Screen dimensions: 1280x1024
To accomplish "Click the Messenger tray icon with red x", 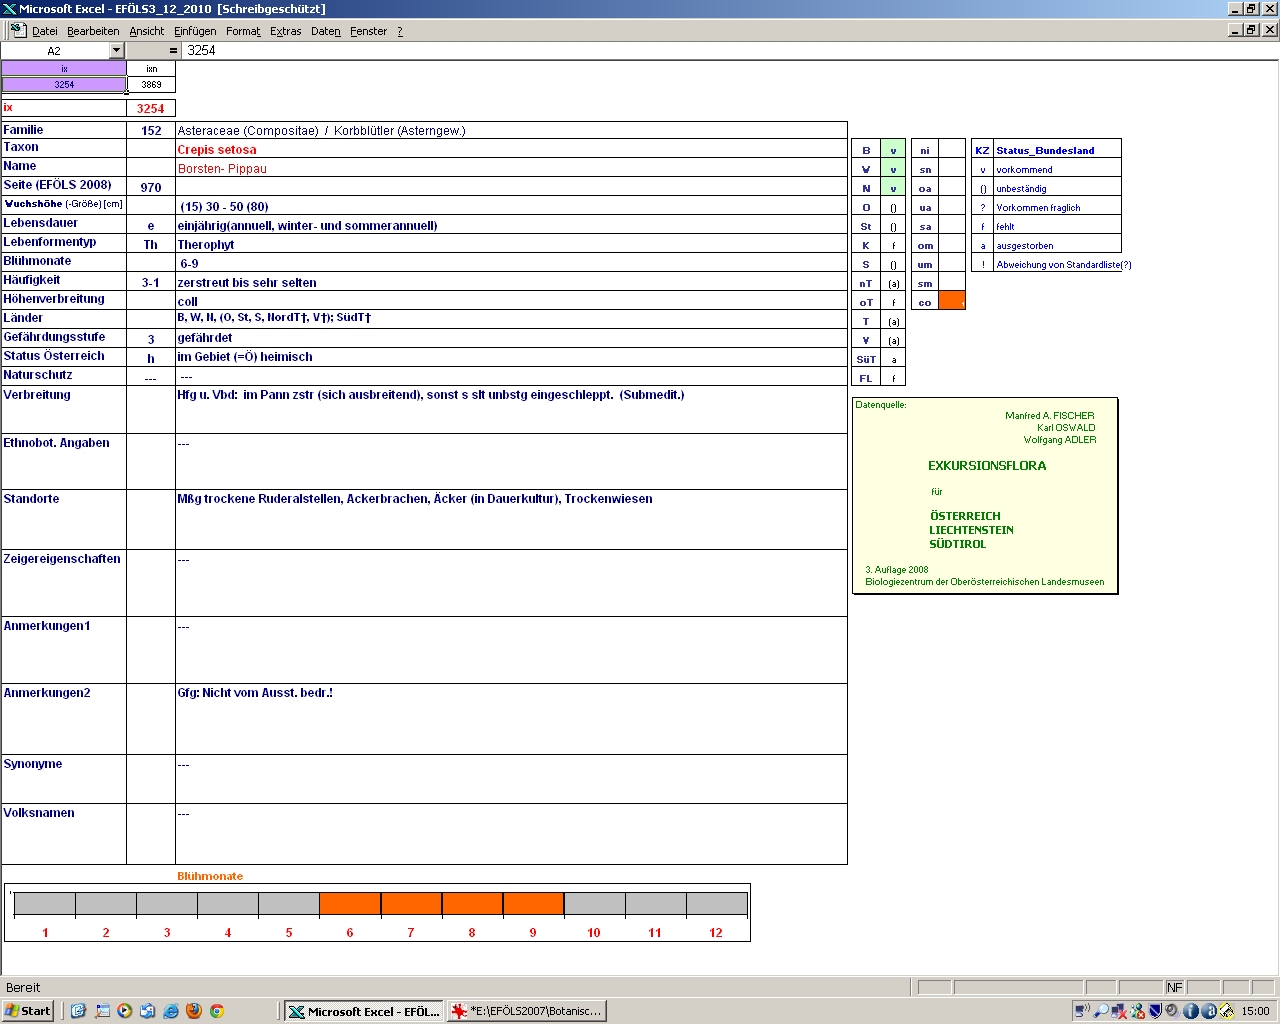I will coord(1138,1011).
